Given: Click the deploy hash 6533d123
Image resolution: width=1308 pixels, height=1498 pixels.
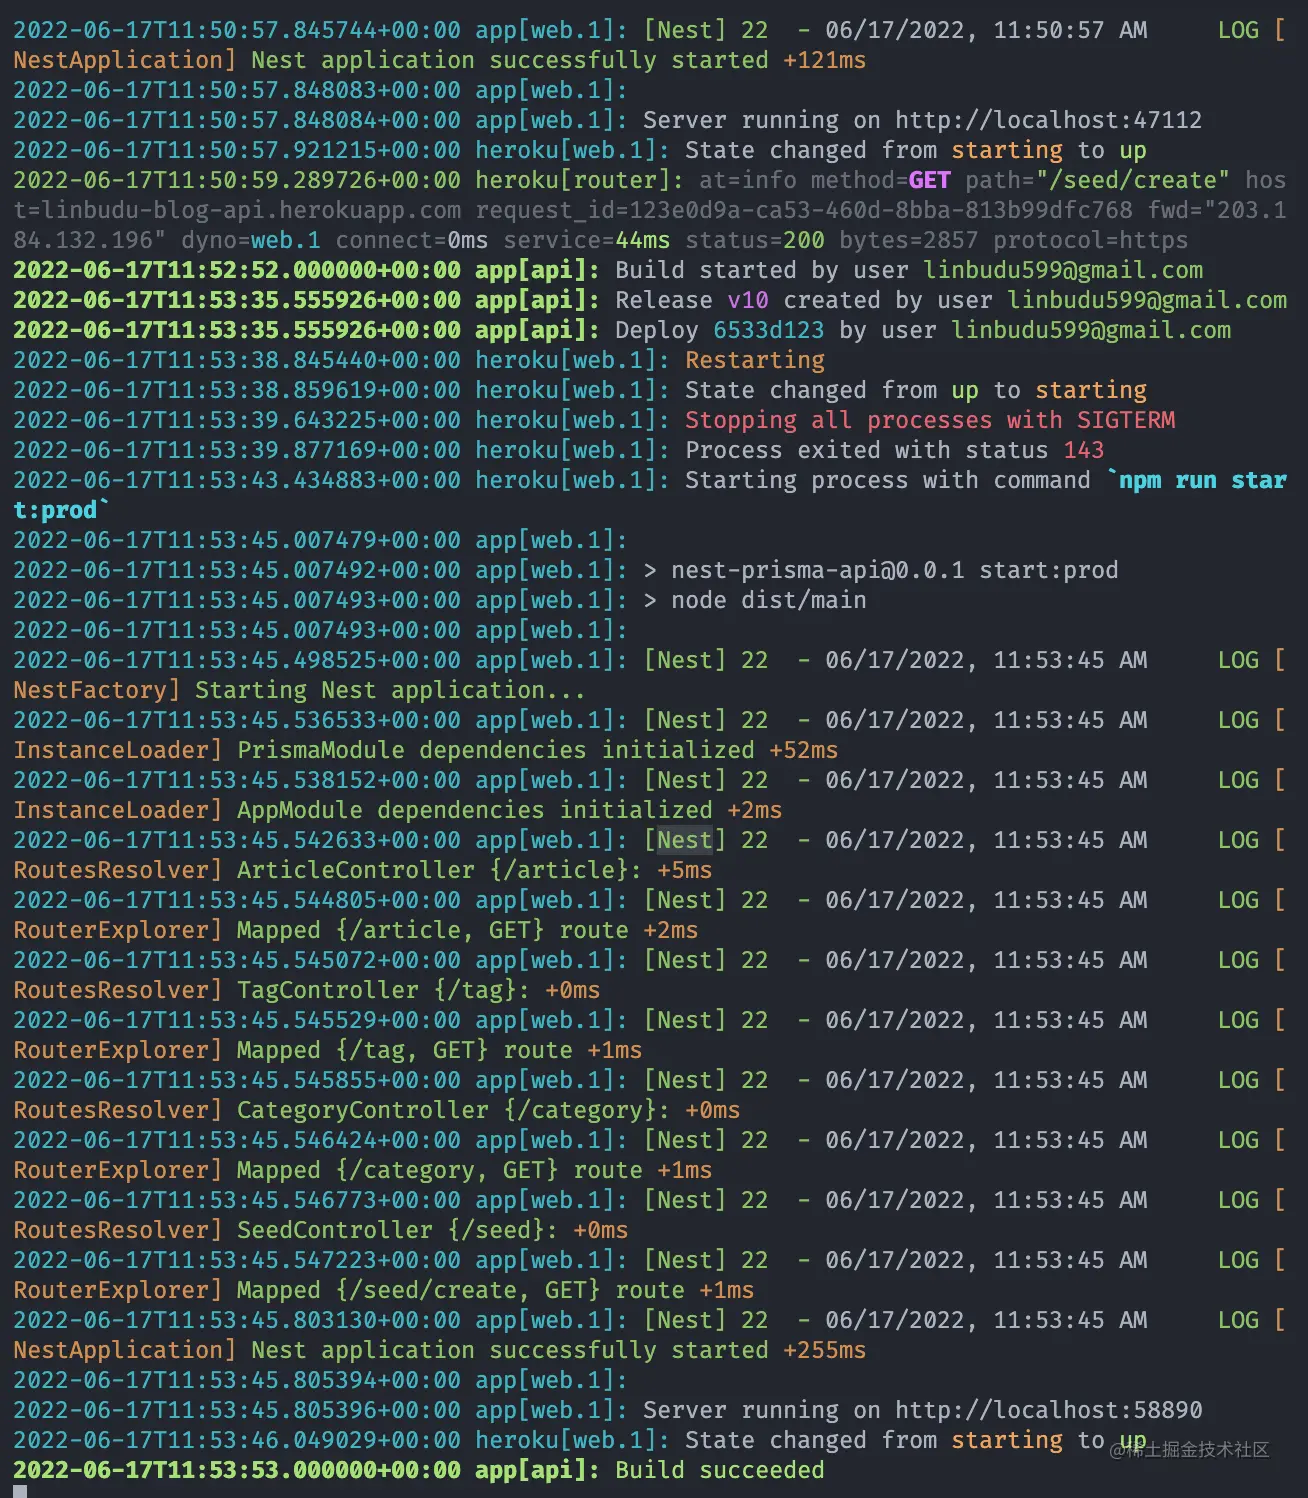Looking at the screenshot, I should [x=769, y=330].
